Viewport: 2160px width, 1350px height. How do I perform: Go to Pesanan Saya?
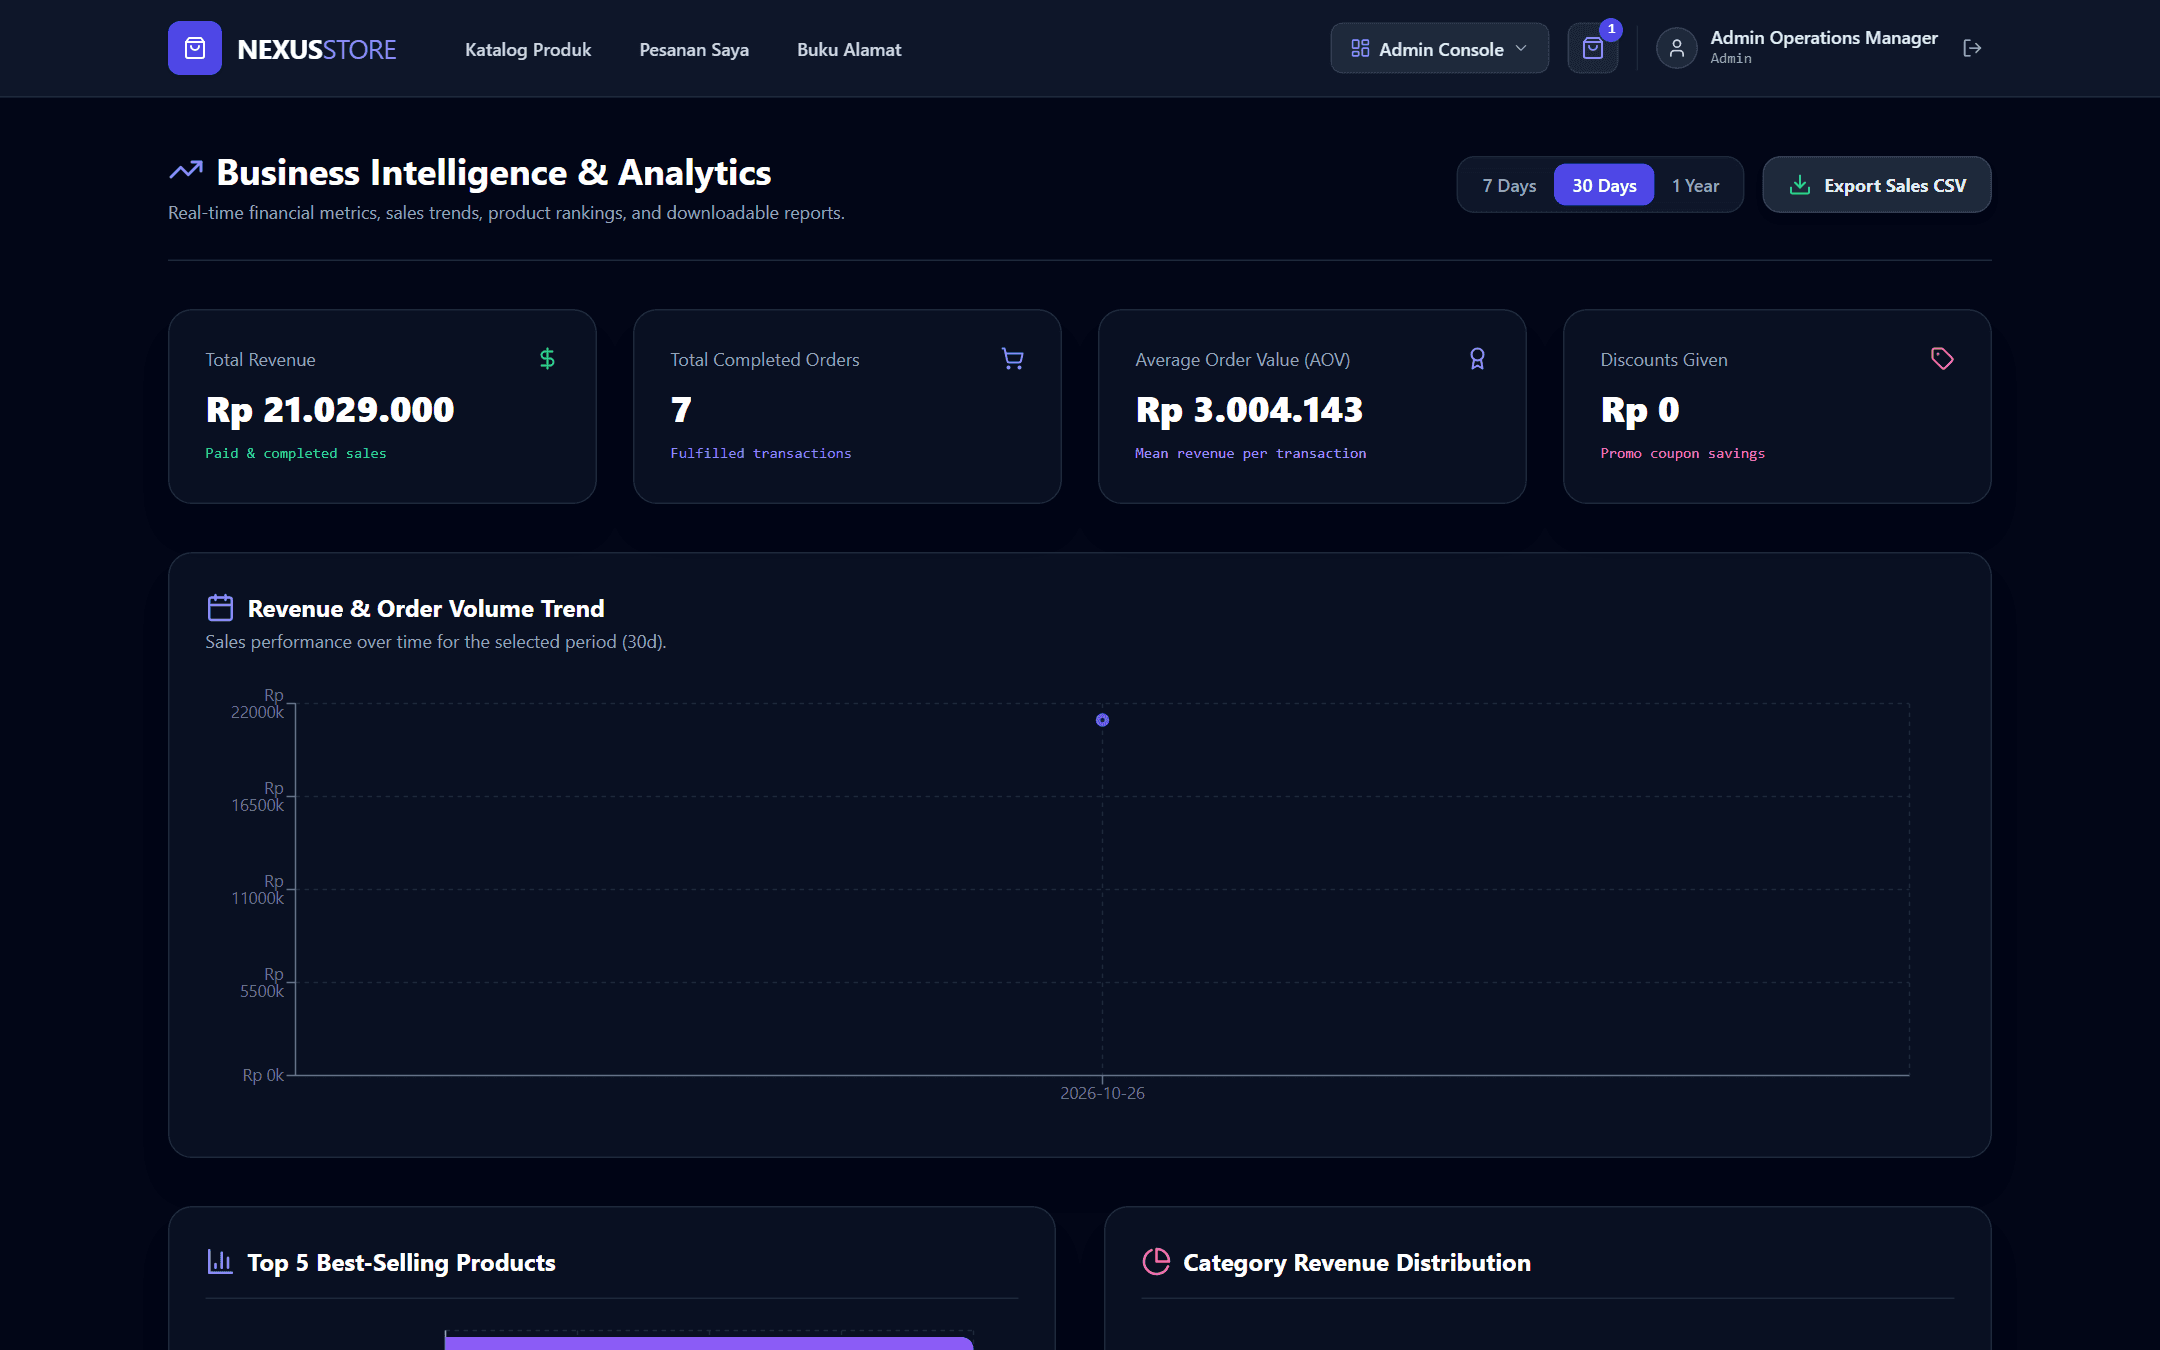694,49
